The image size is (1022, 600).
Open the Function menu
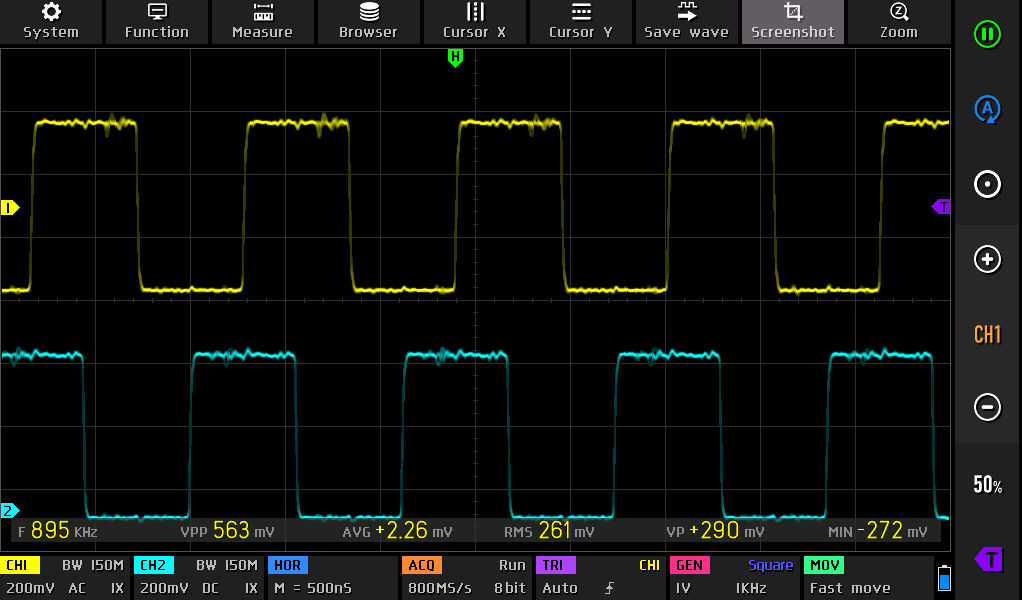click(156, 21)
